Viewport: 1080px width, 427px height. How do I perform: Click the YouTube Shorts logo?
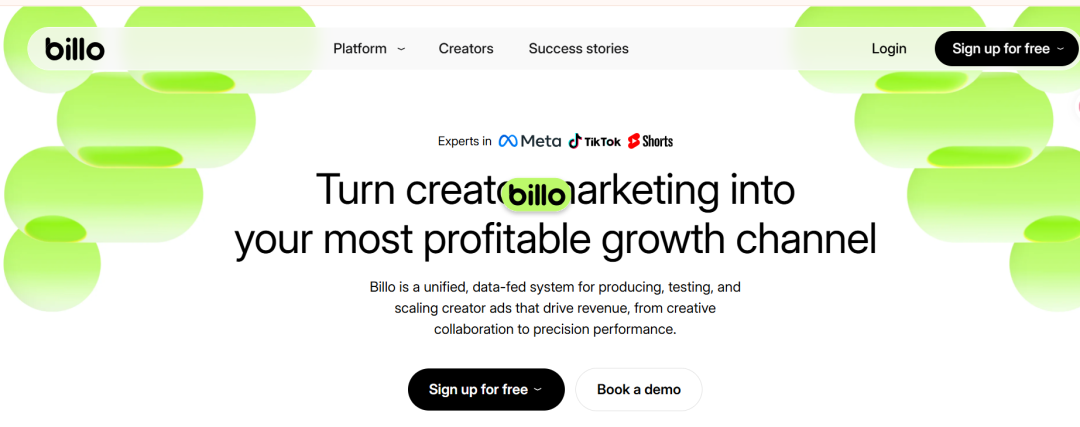pos(650,141)
